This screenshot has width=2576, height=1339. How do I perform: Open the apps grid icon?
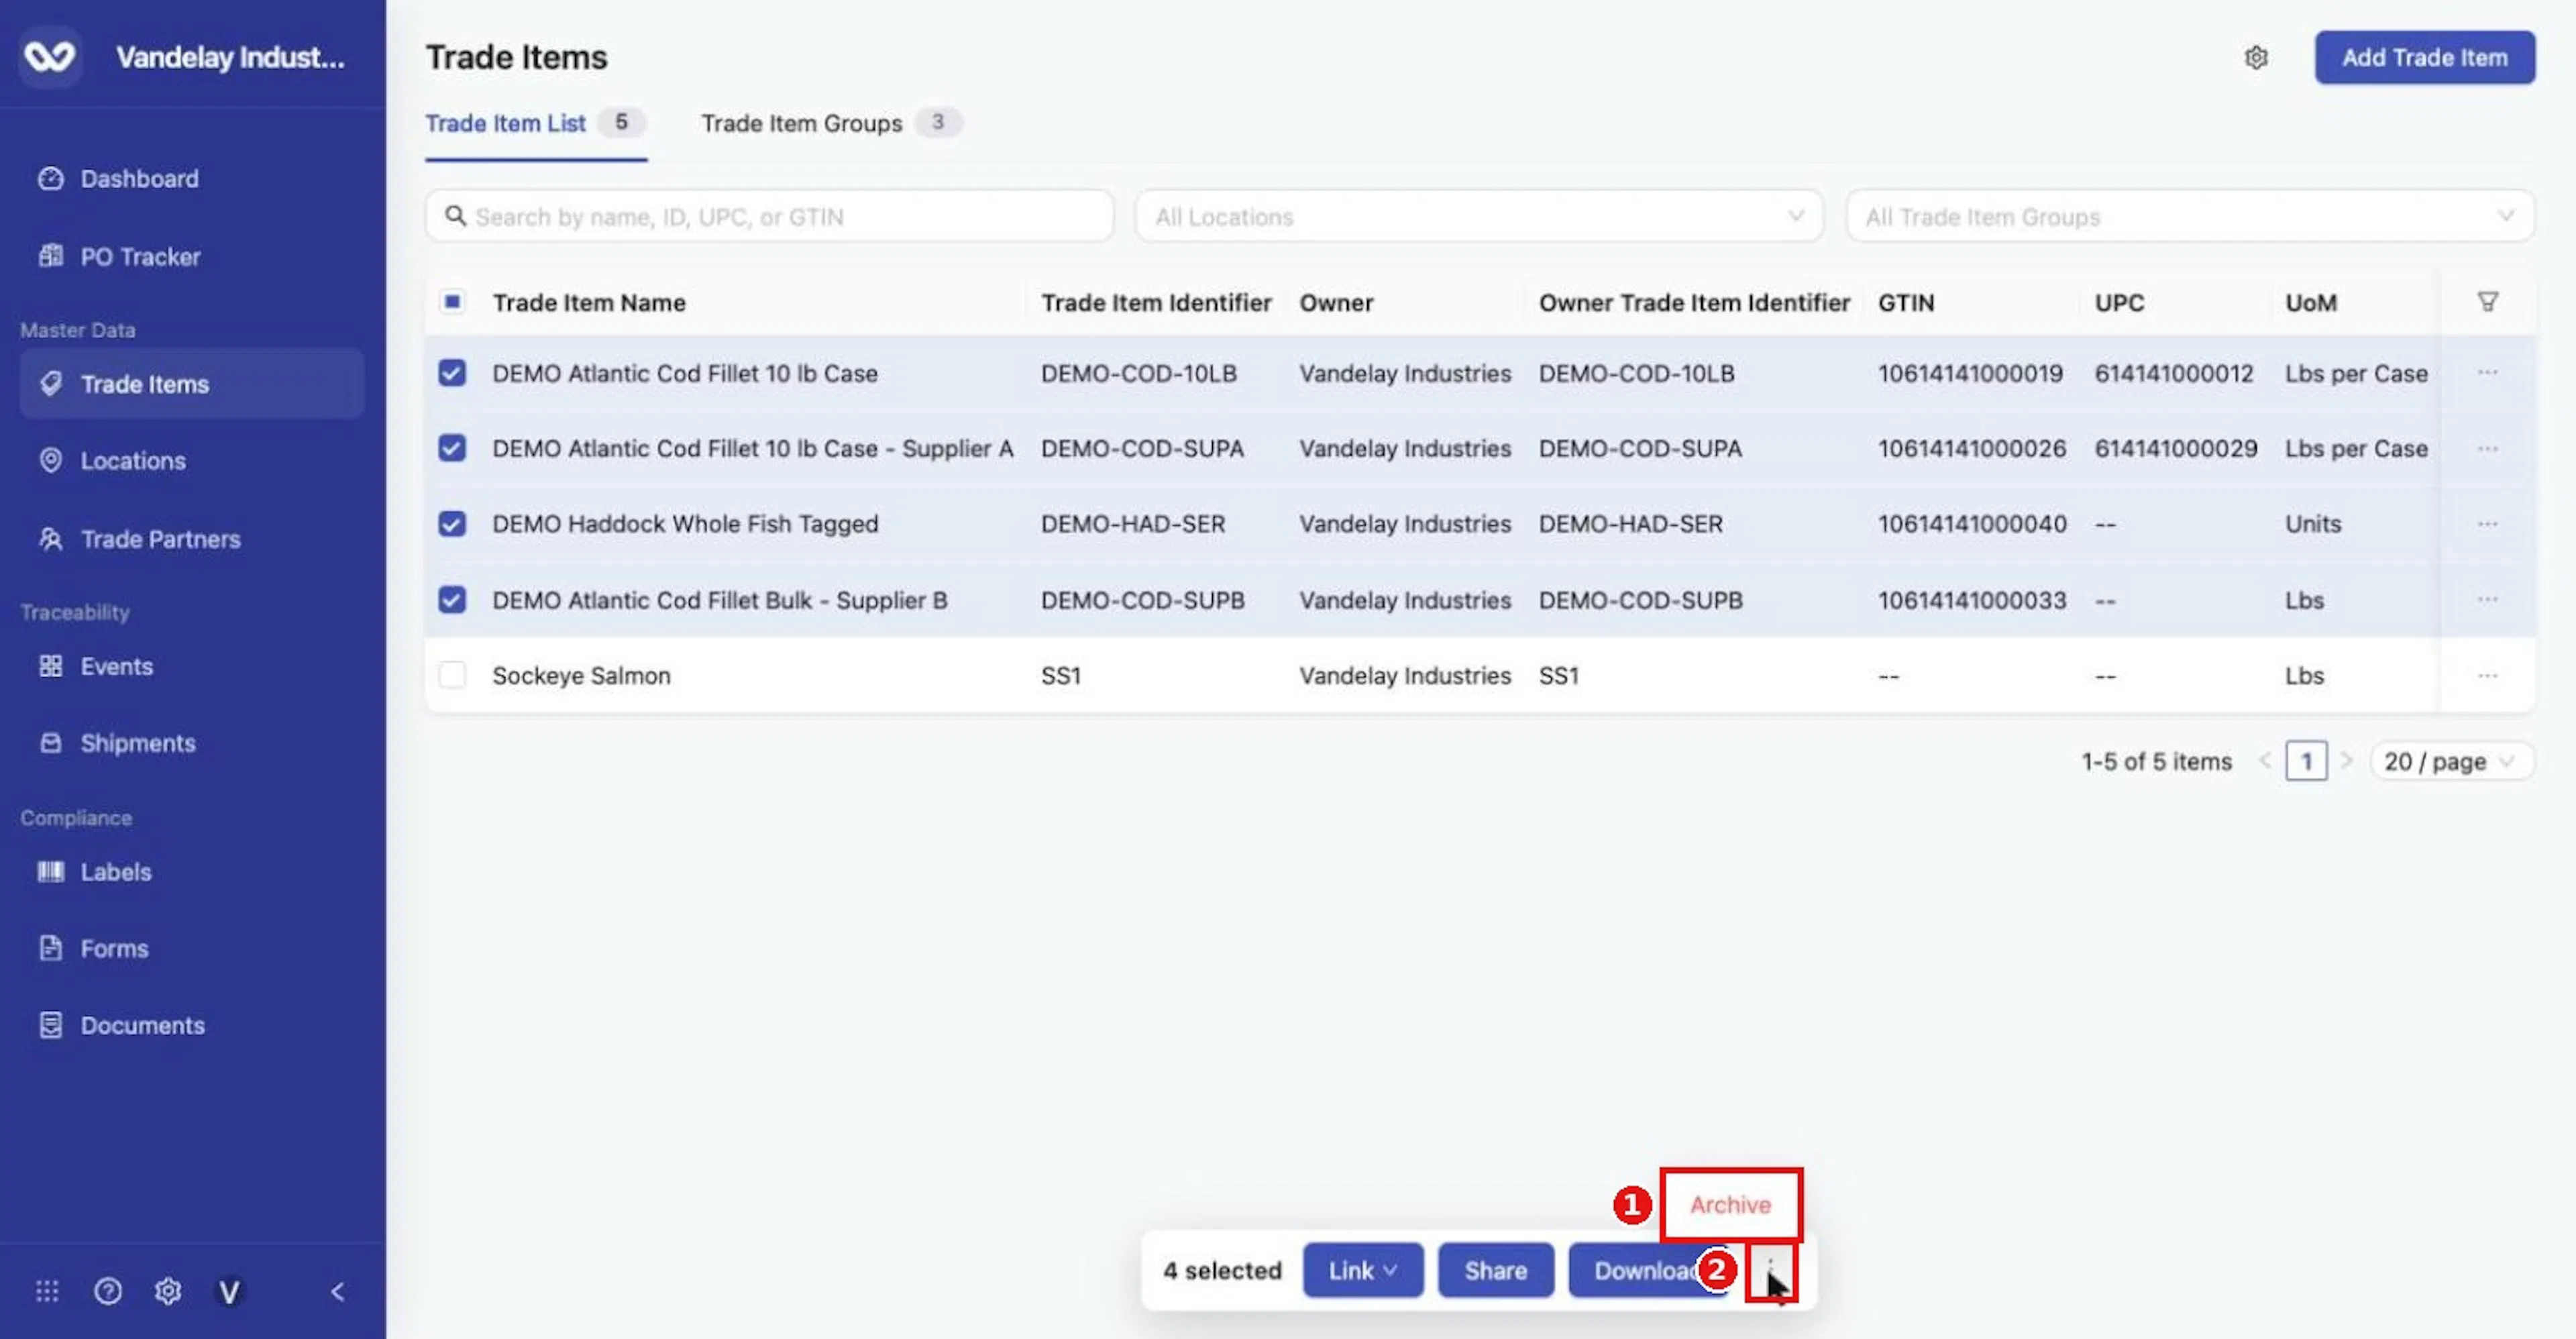pyautogui.click(x=47, y=1291)
